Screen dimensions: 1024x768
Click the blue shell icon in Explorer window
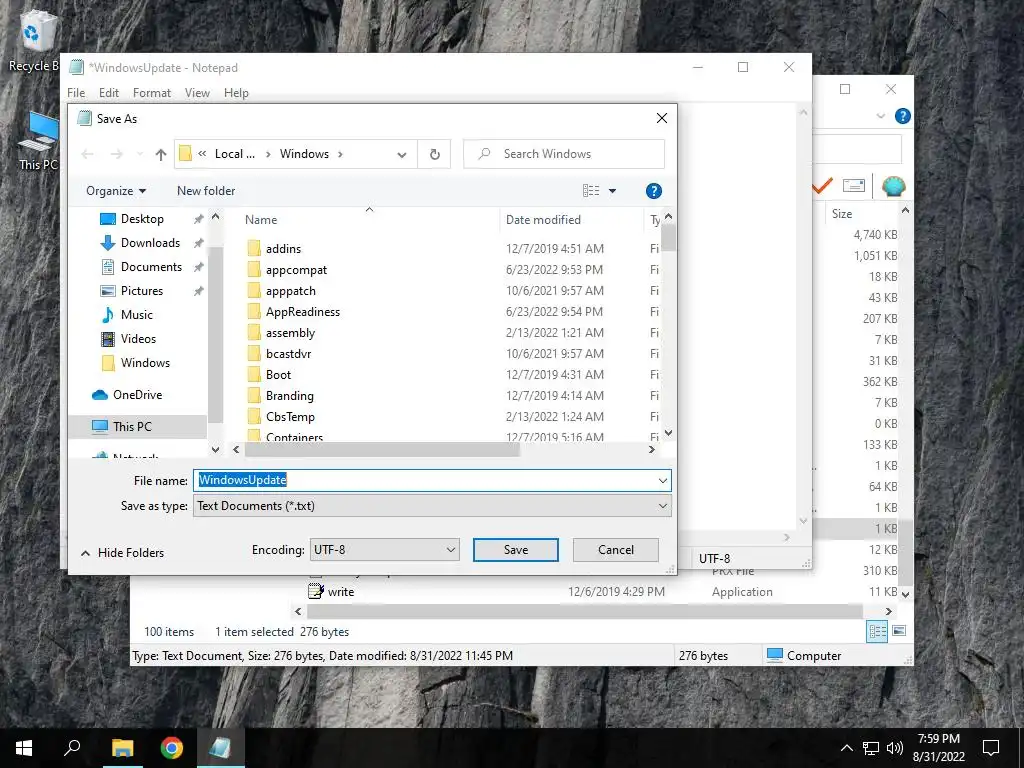coord(893,186)
